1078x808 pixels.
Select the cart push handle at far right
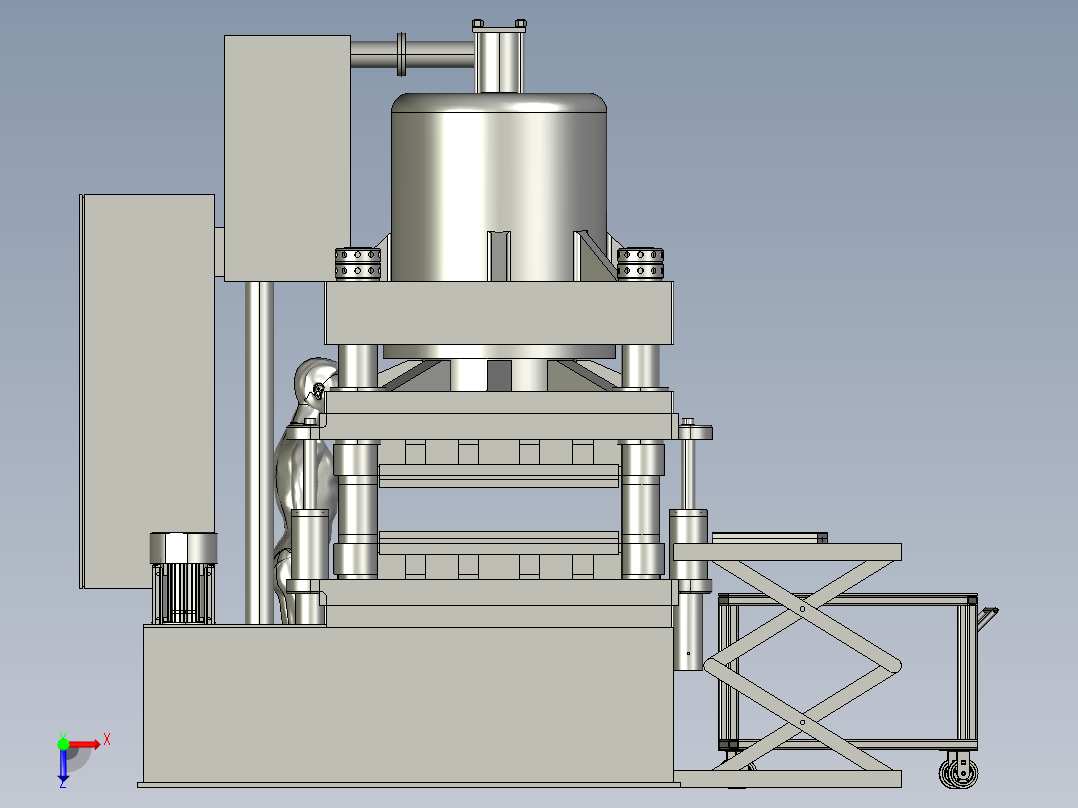pyautogui.click(x=987, y=618)
